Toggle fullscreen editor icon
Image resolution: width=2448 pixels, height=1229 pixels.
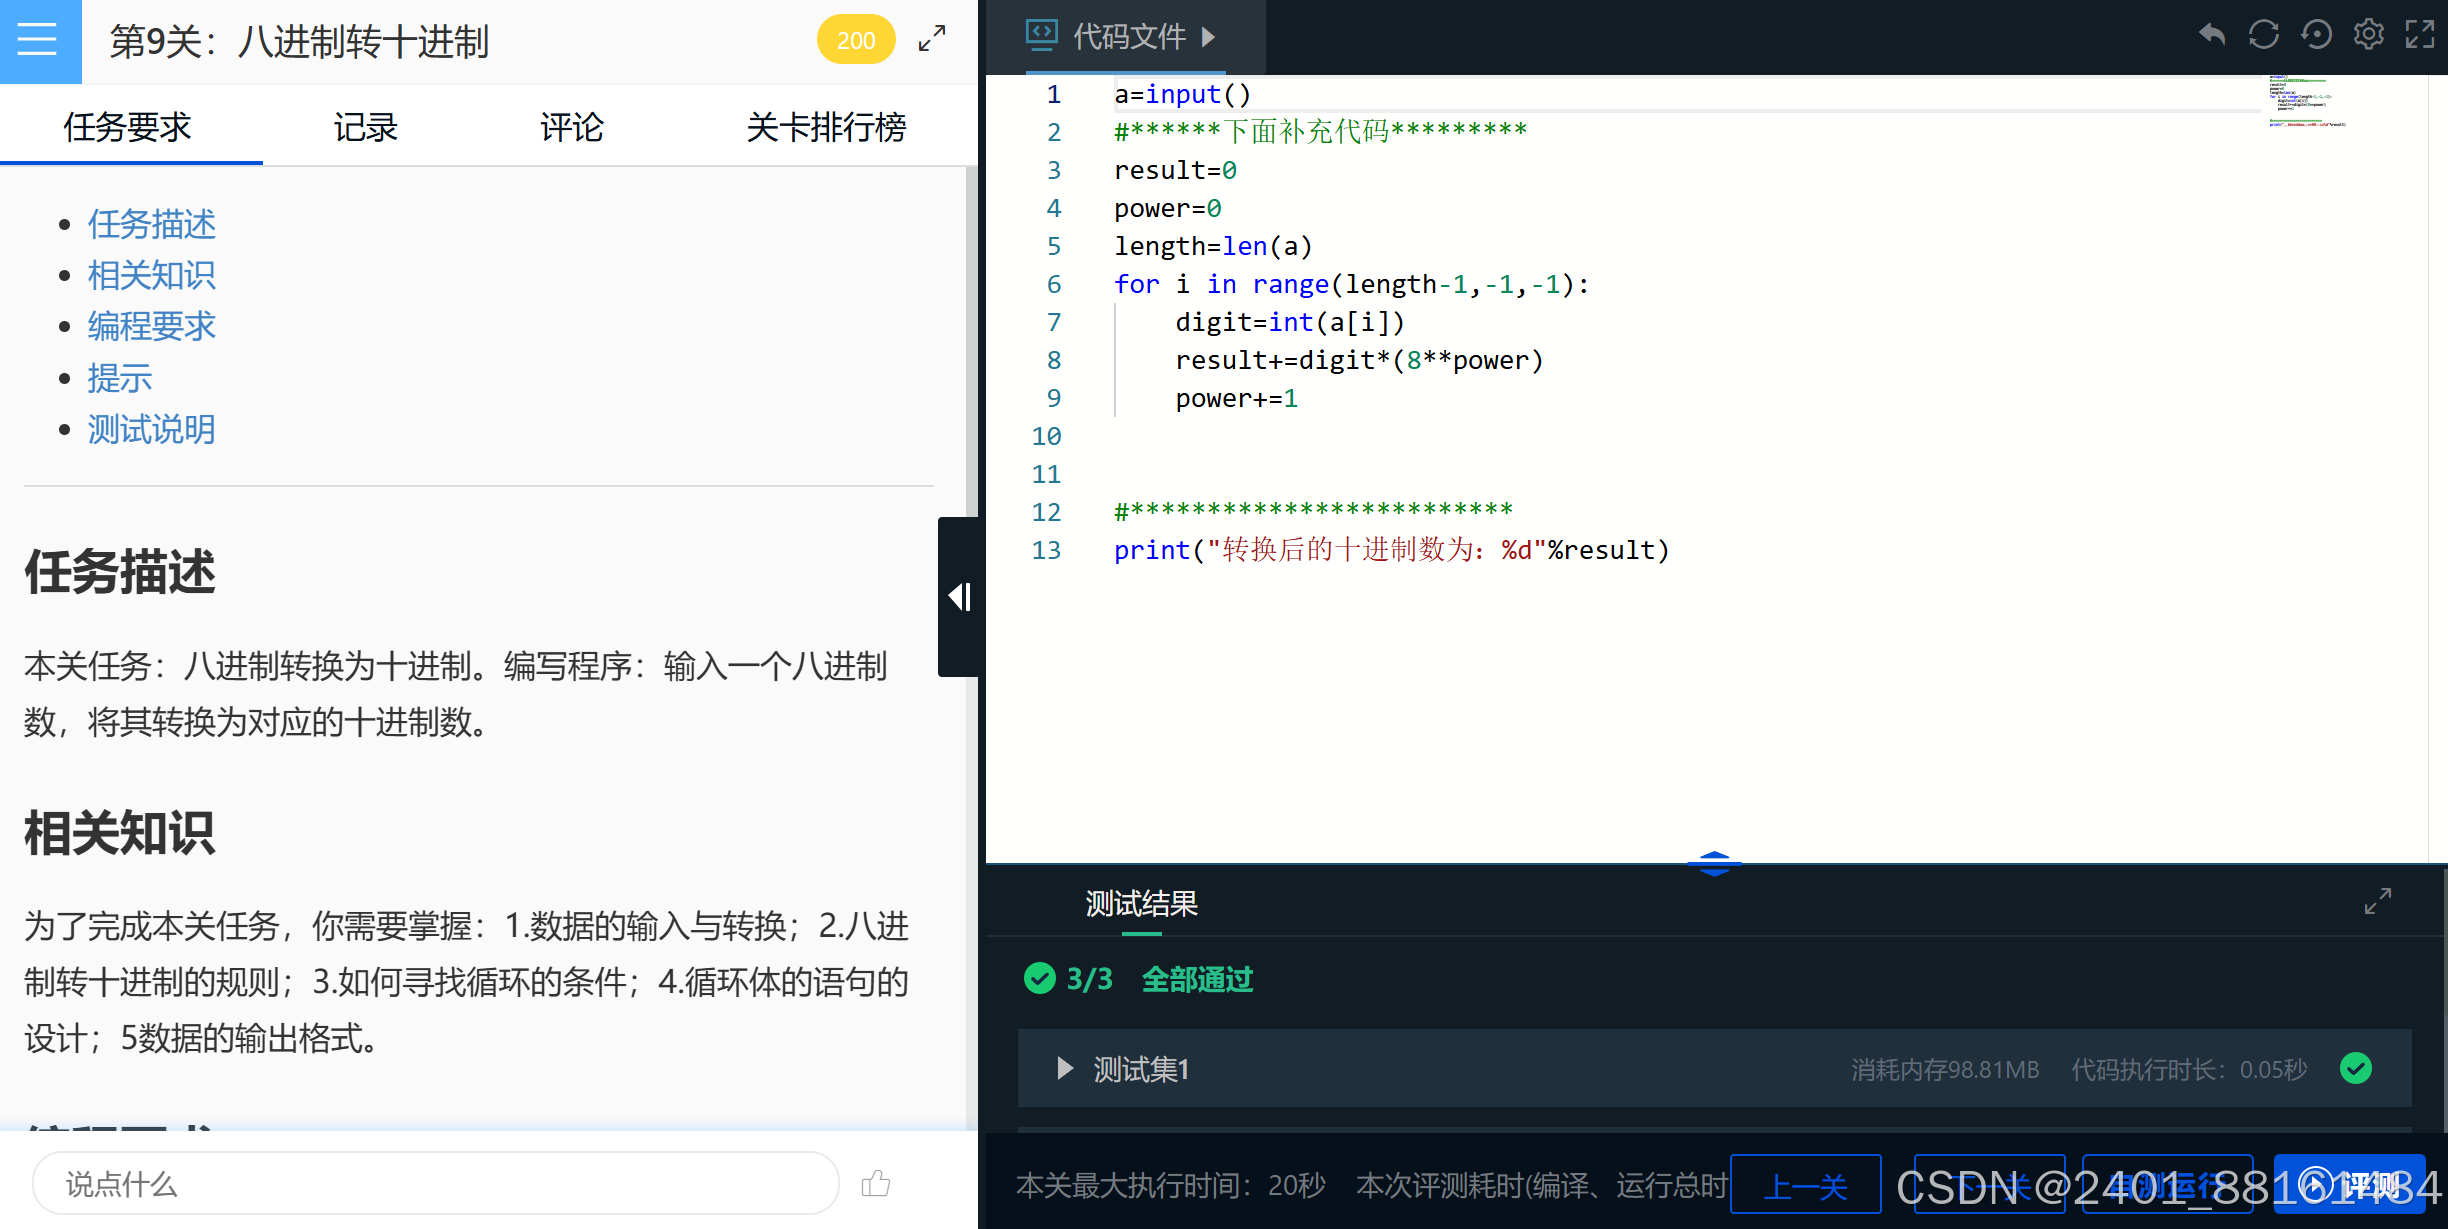coord(2420,35)
